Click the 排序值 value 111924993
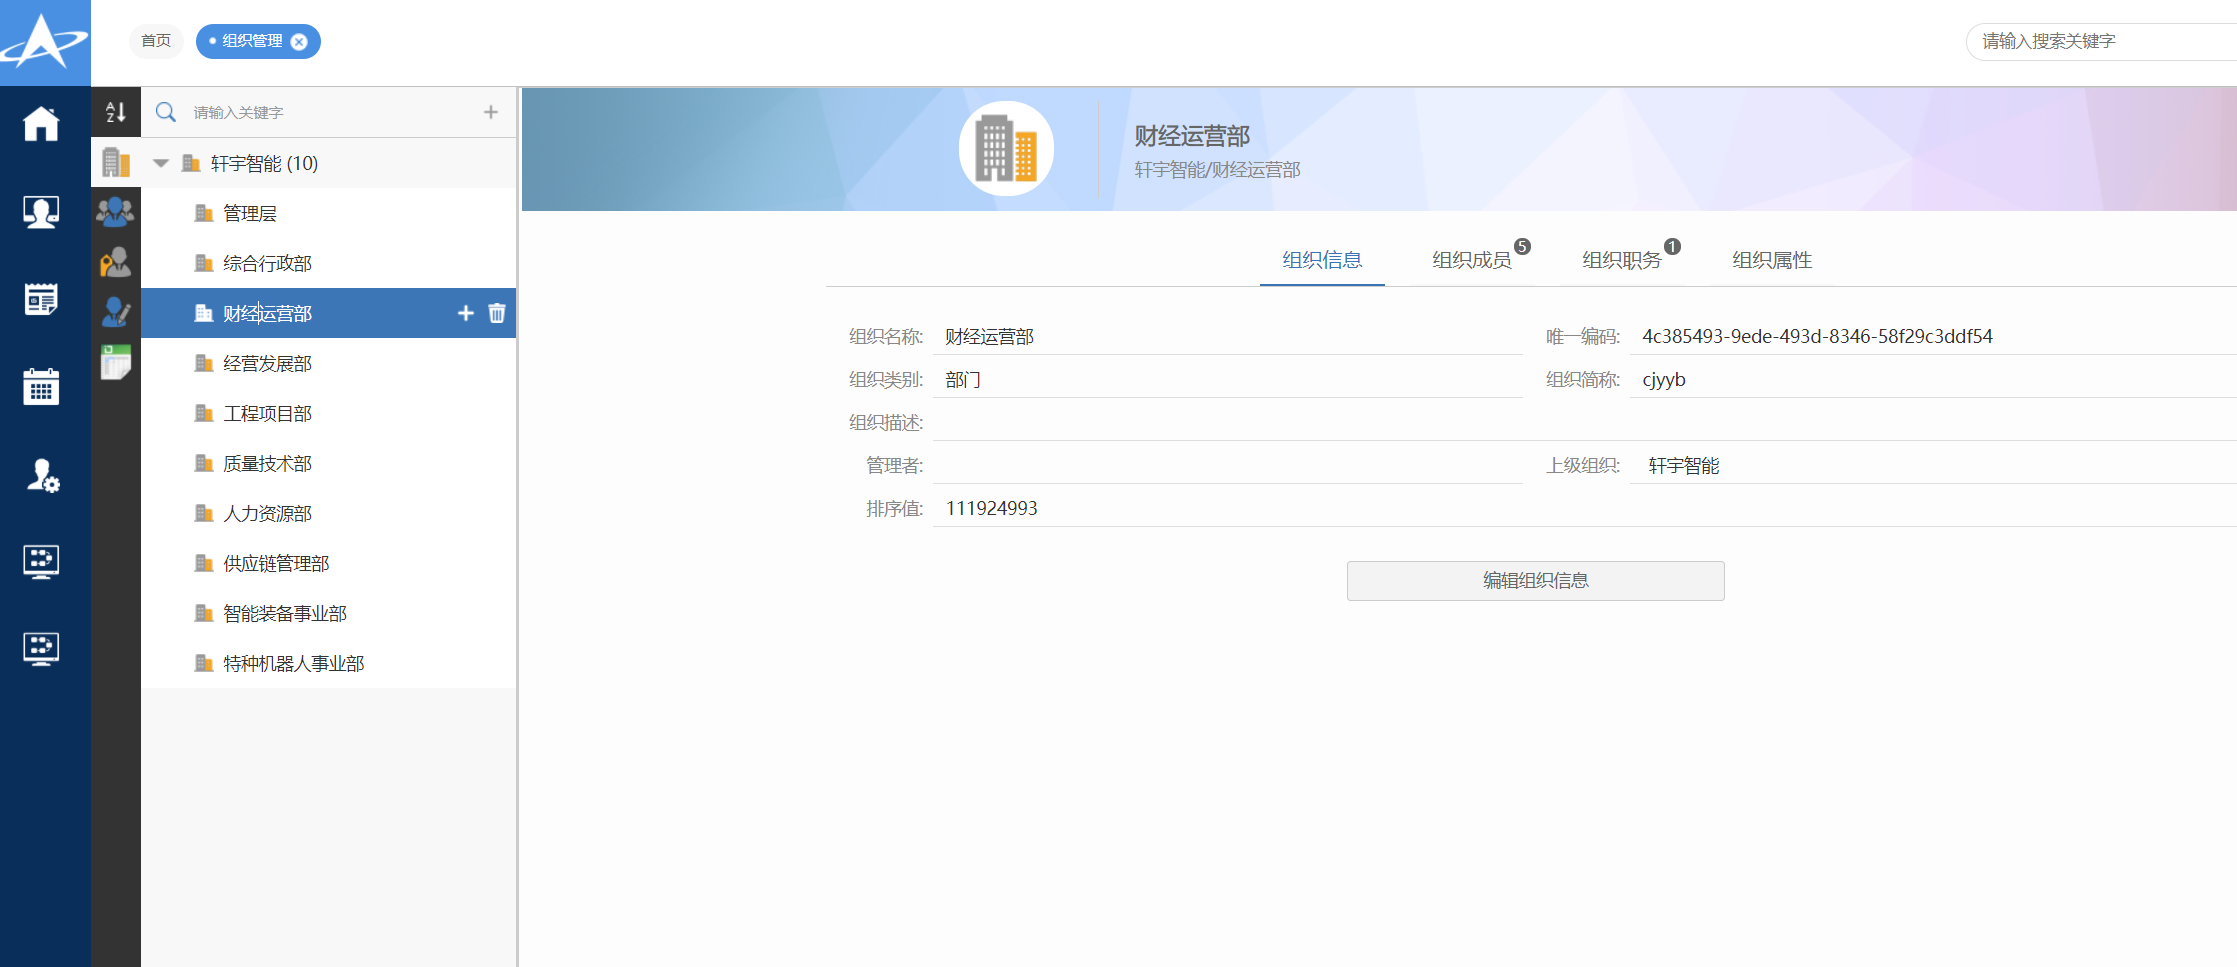The height and width of the screenshot is (967, 2237). pos(992,509)
